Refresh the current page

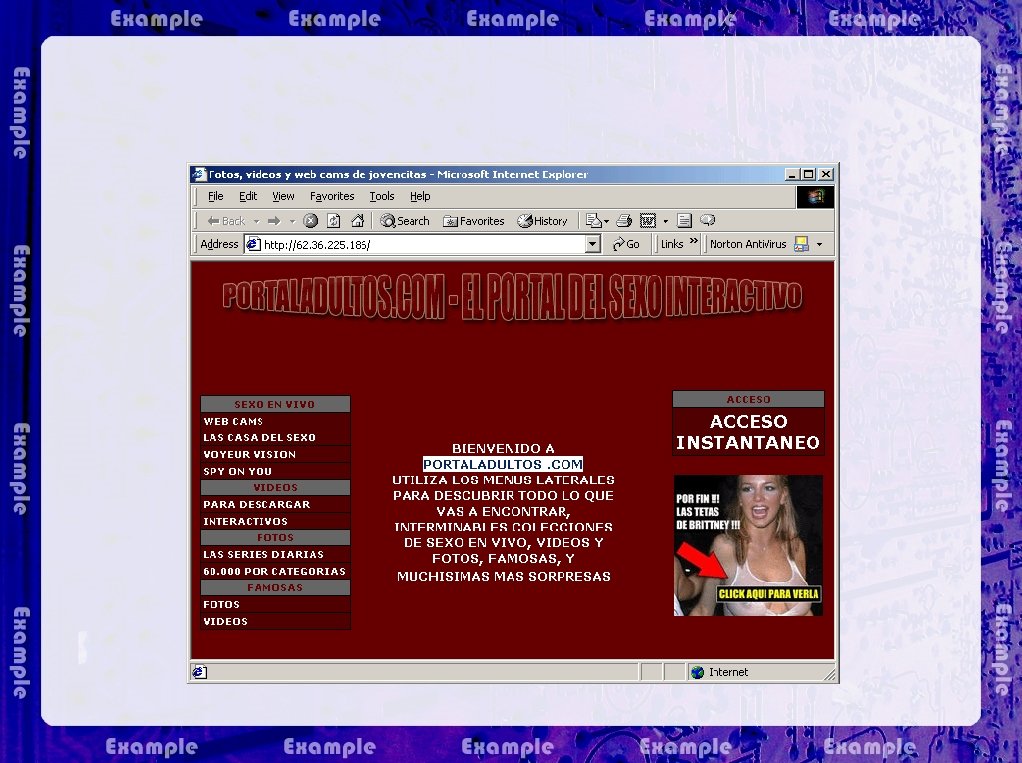click(x=334, y=221)
